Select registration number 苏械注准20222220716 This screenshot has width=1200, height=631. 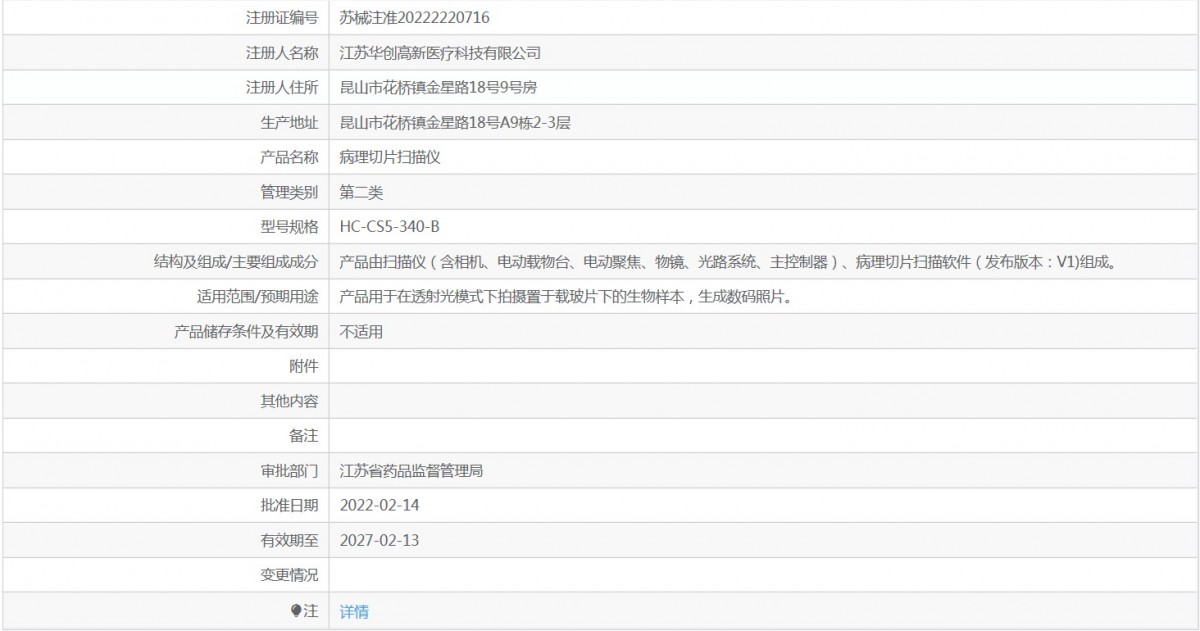pyautogui.click(x=414, y=18)
